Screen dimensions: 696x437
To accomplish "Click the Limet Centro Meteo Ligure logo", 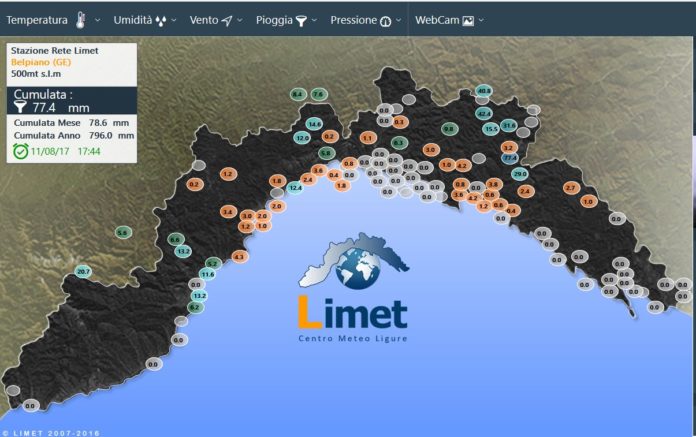I will 353,288.
